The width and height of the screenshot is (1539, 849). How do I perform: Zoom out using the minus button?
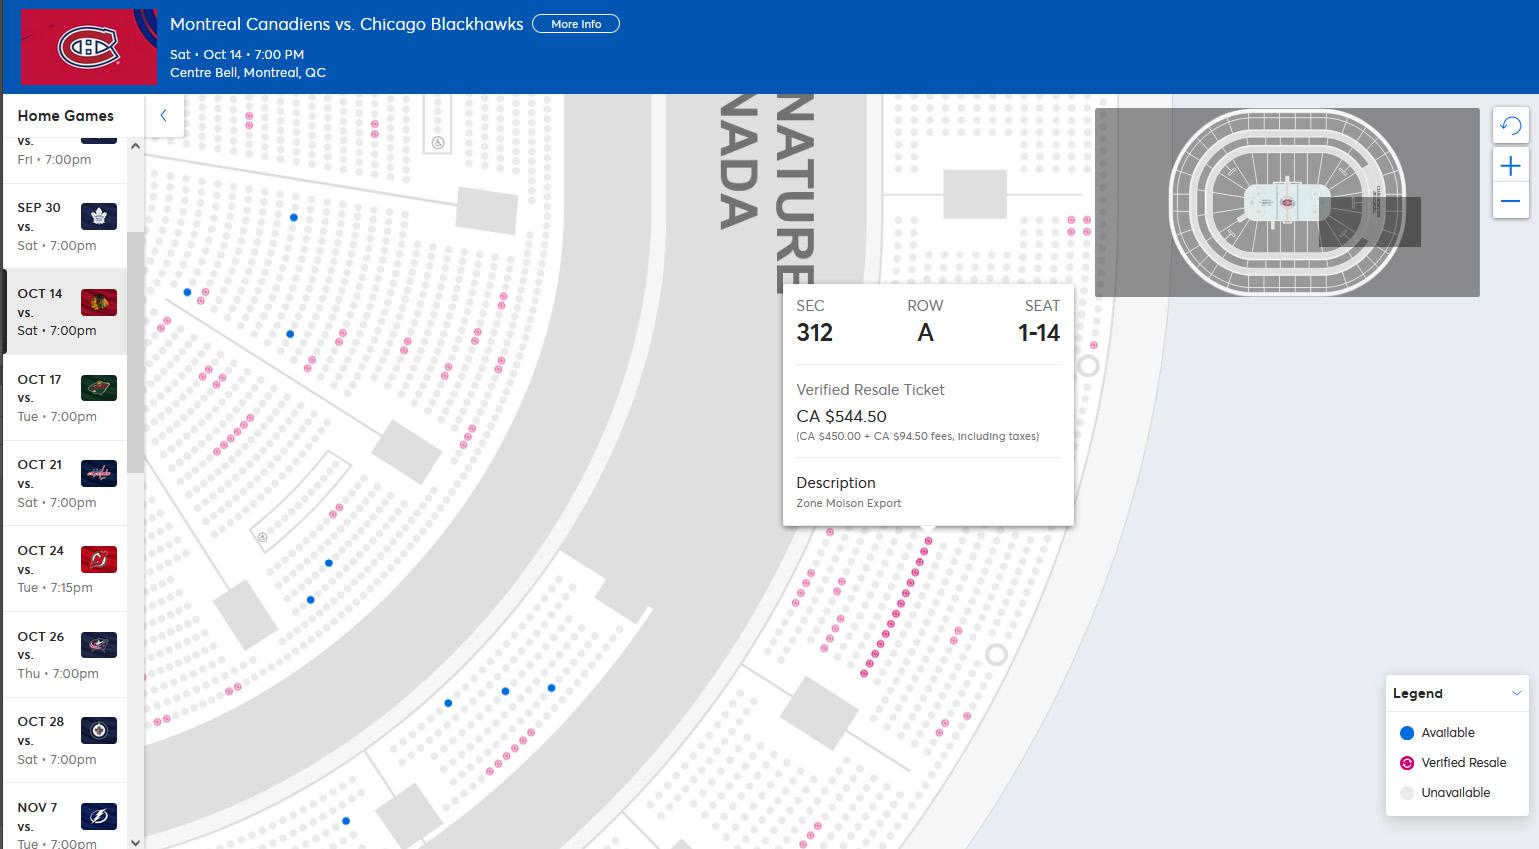[x=1510, y=201]
